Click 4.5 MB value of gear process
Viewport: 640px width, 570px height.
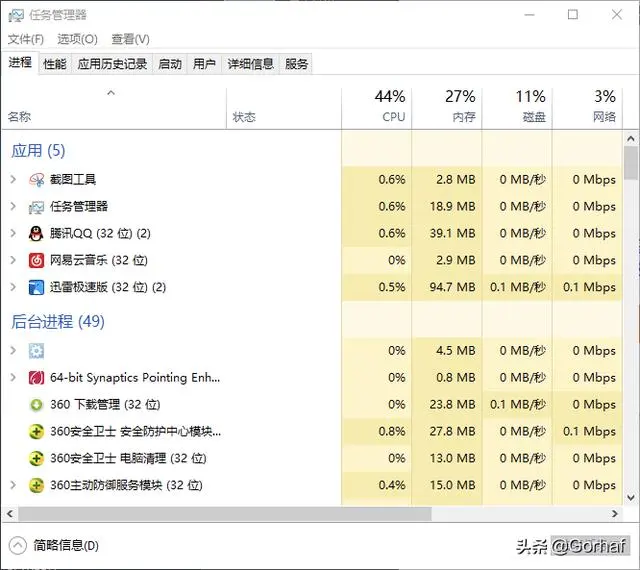click(456, 350)
